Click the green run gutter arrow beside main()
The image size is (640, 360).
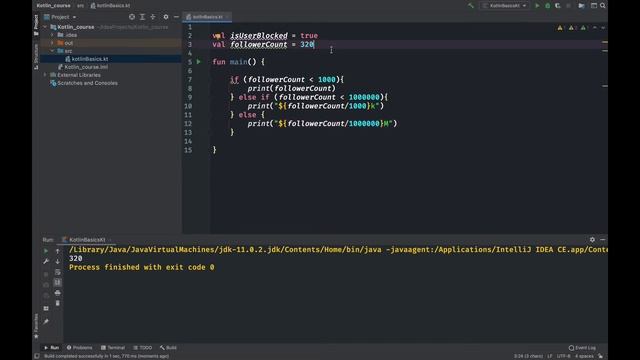tap(199, 62)
